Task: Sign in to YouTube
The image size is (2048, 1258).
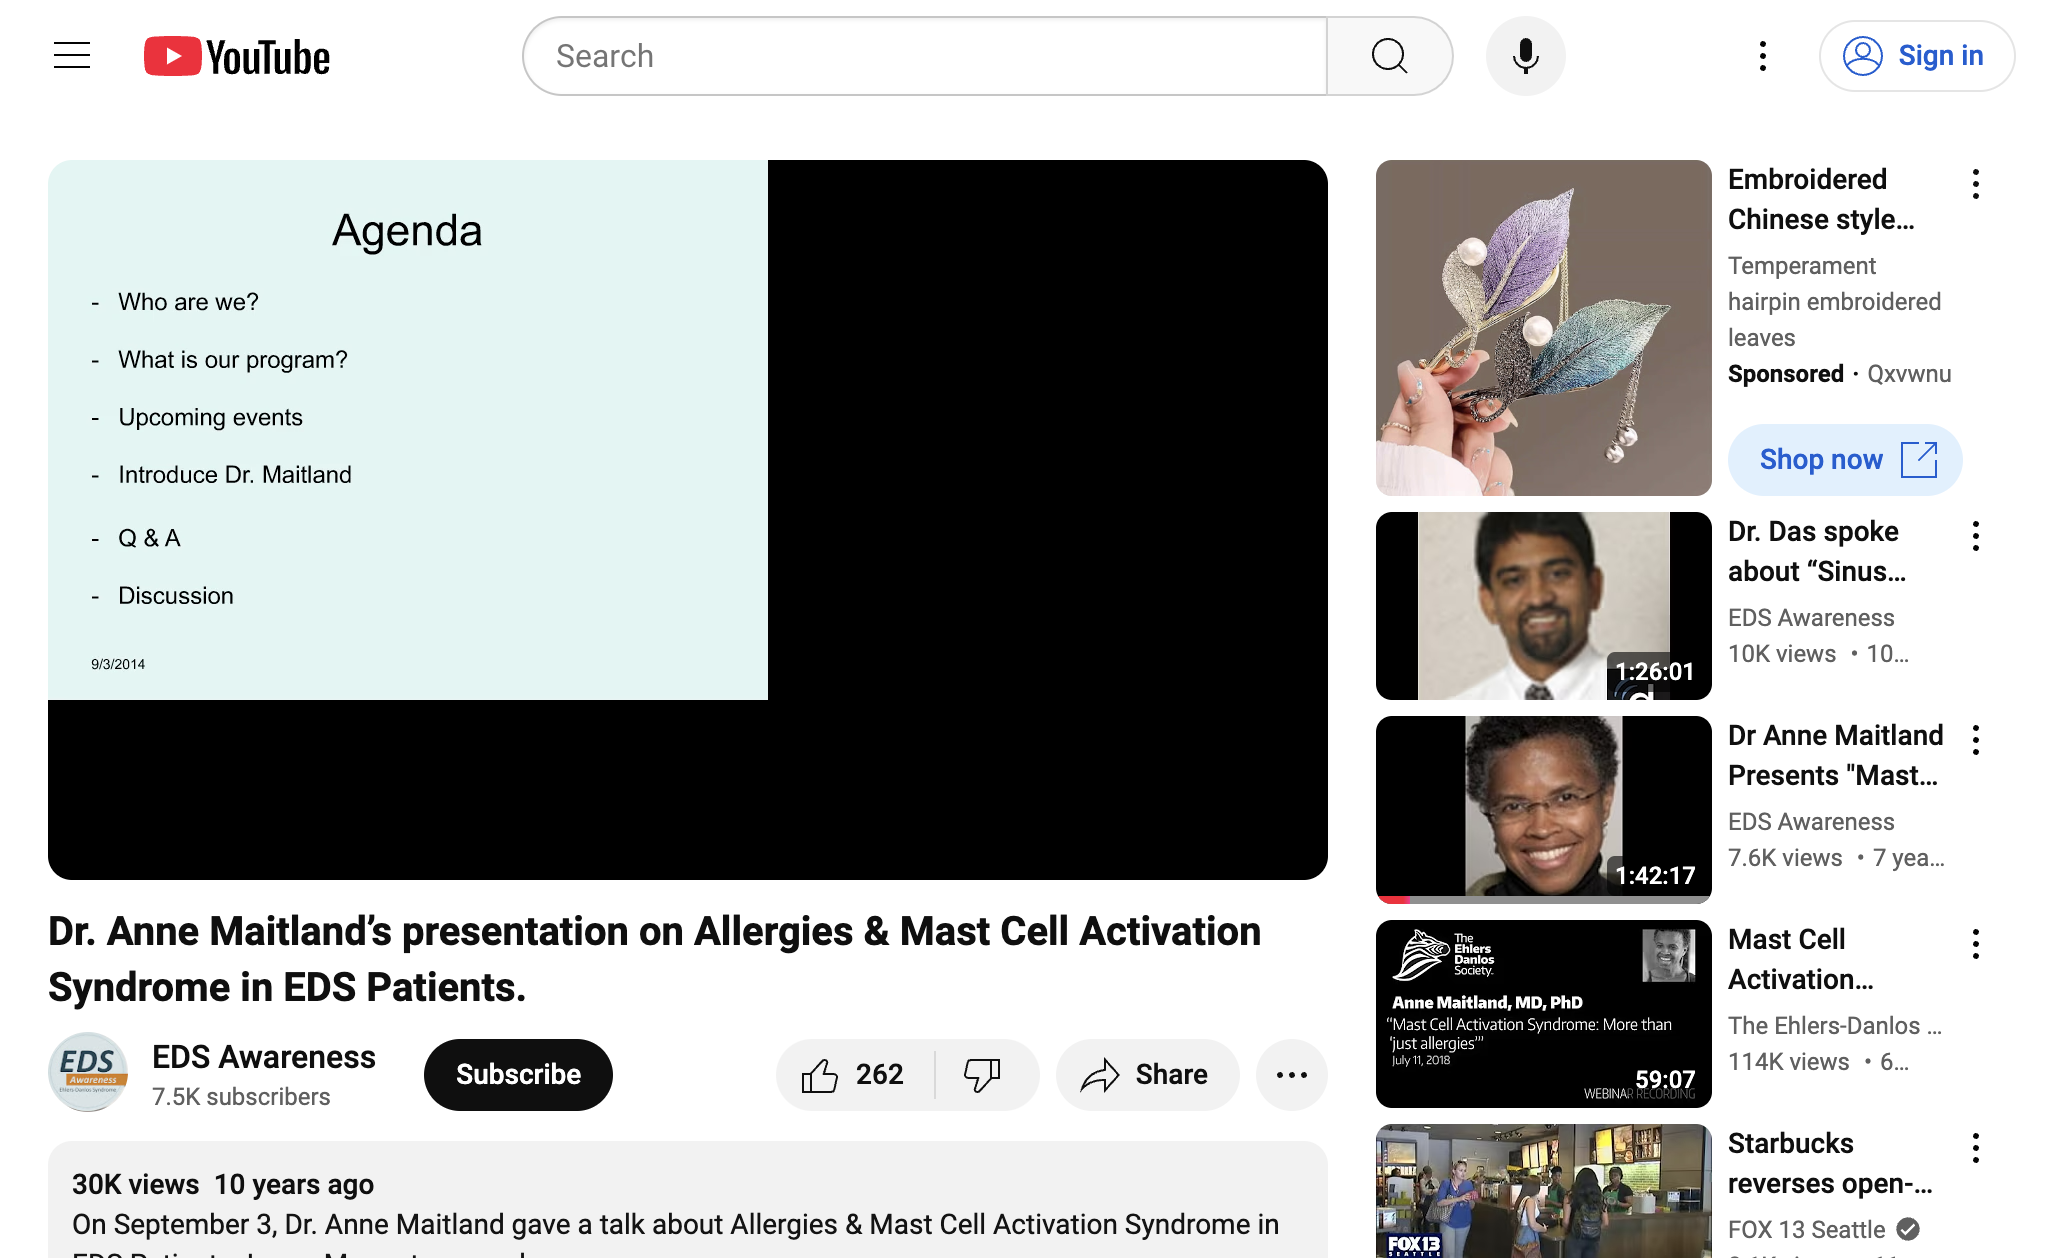Action: pyautogui.click(x=1916, y=56)
